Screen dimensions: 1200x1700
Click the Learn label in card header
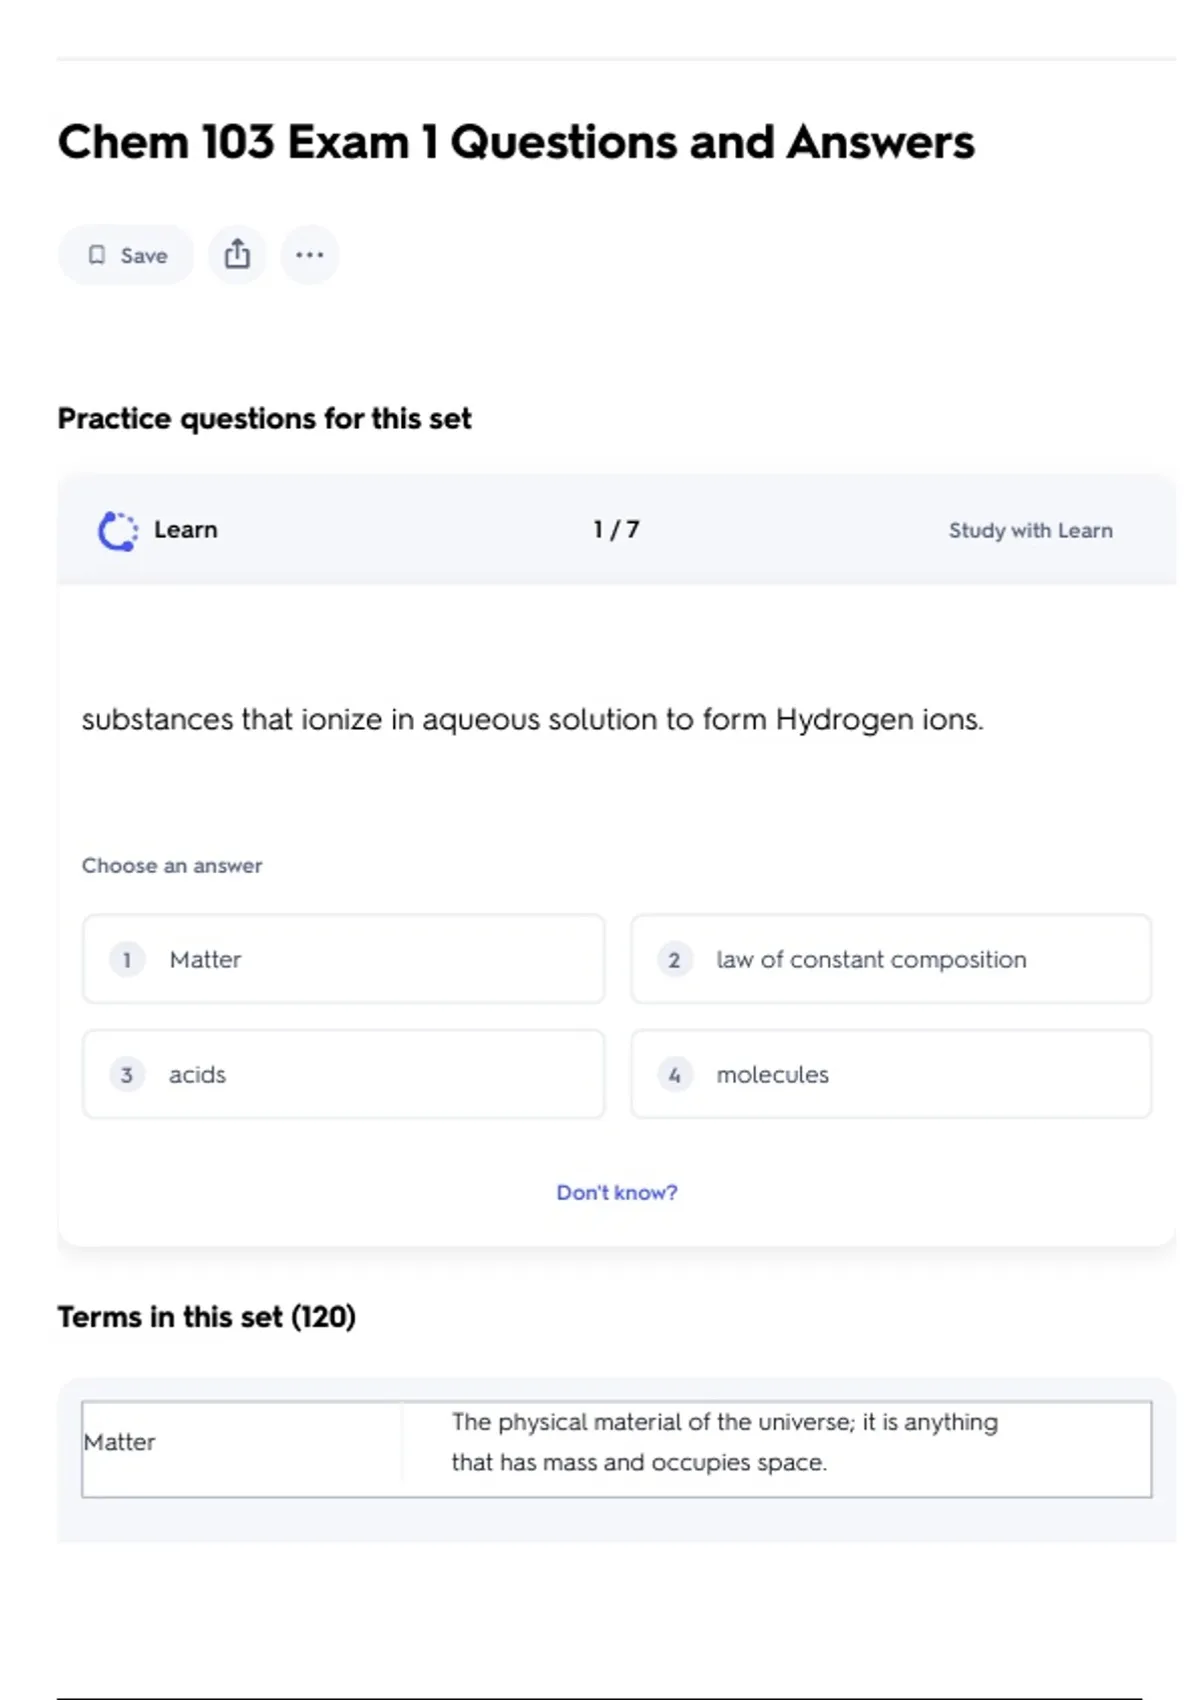click(x=185, y=530)
